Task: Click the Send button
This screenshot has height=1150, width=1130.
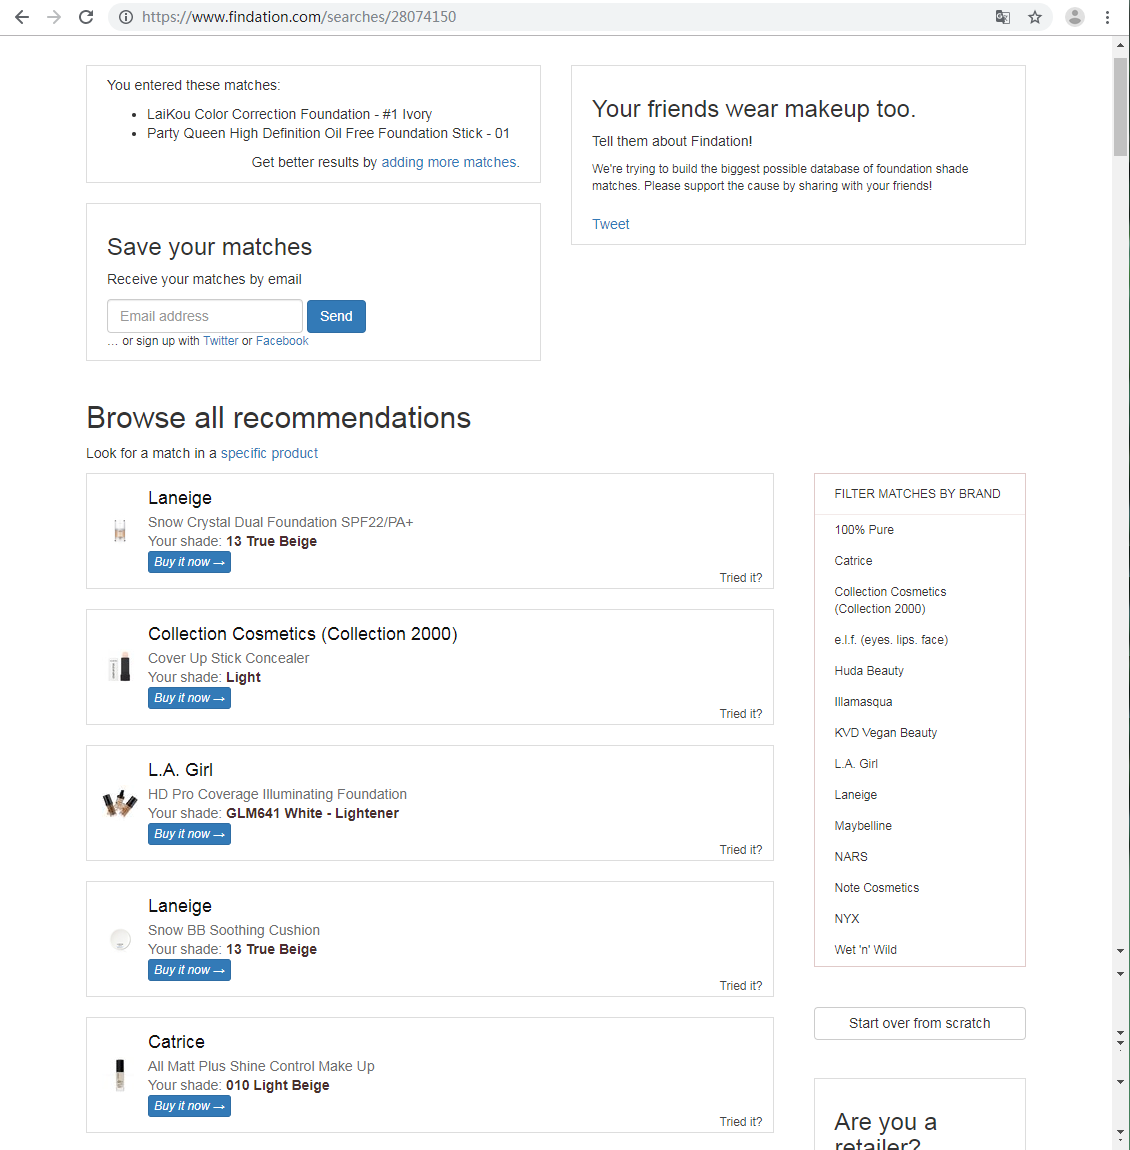Action: pos(336,316)
